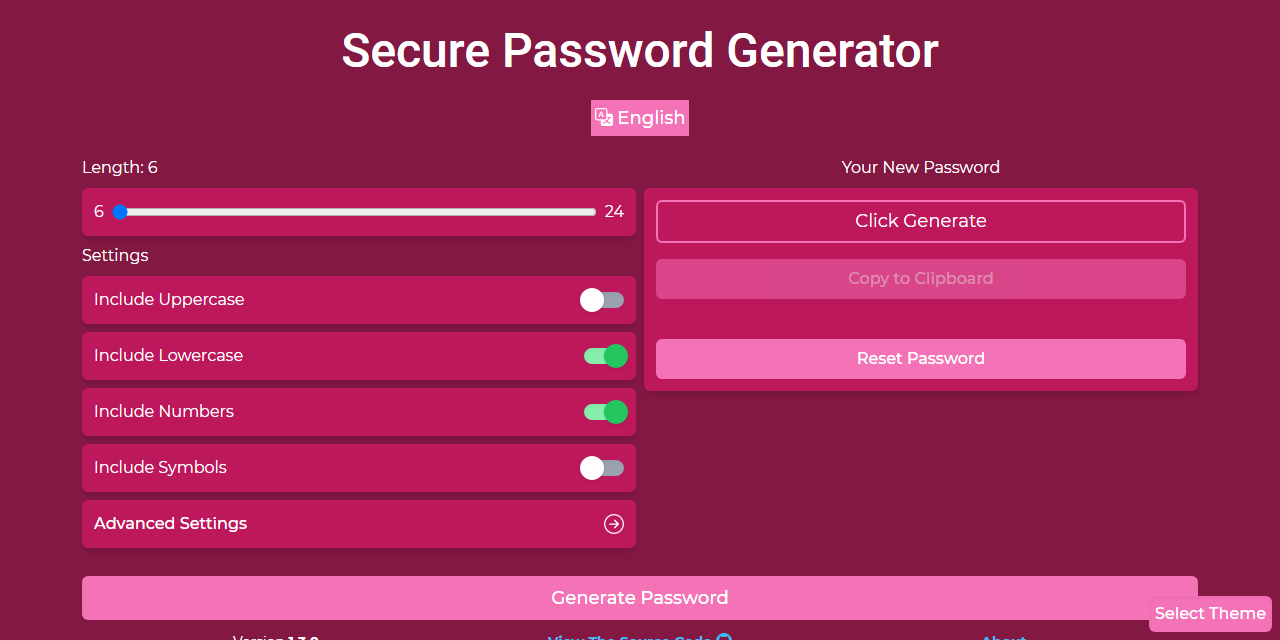Reset the generated password
This screenshot has height=640, width=1280.
920,358
